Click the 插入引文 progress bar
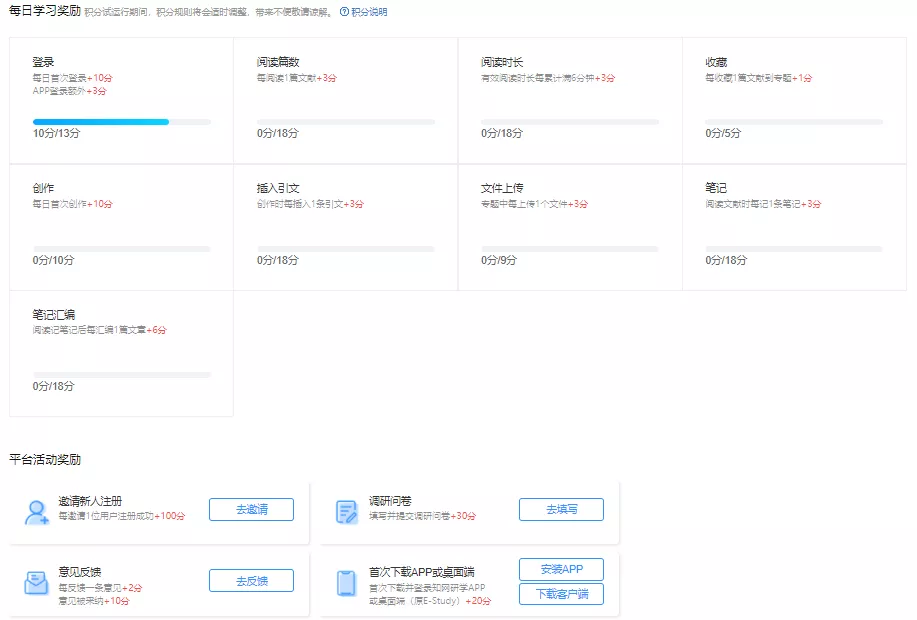The width and height of the screenshot is (917, 620). point(345,248)
